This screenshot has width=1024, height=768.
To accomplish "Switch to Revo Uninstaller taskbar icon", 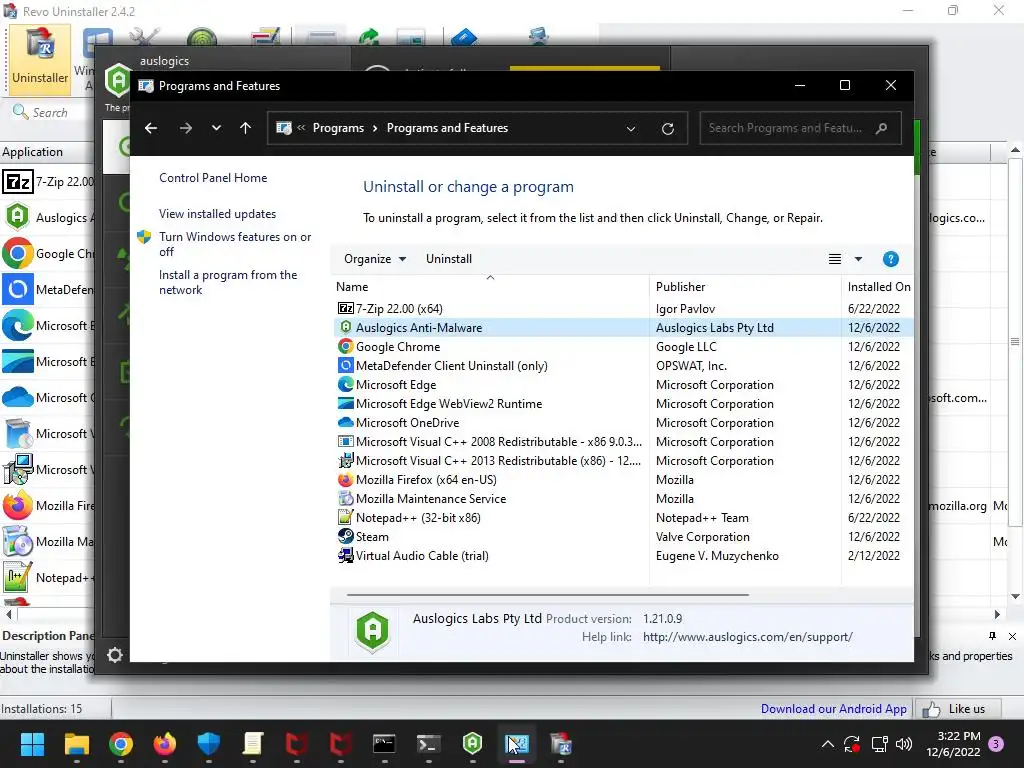I will coord(561,744).
